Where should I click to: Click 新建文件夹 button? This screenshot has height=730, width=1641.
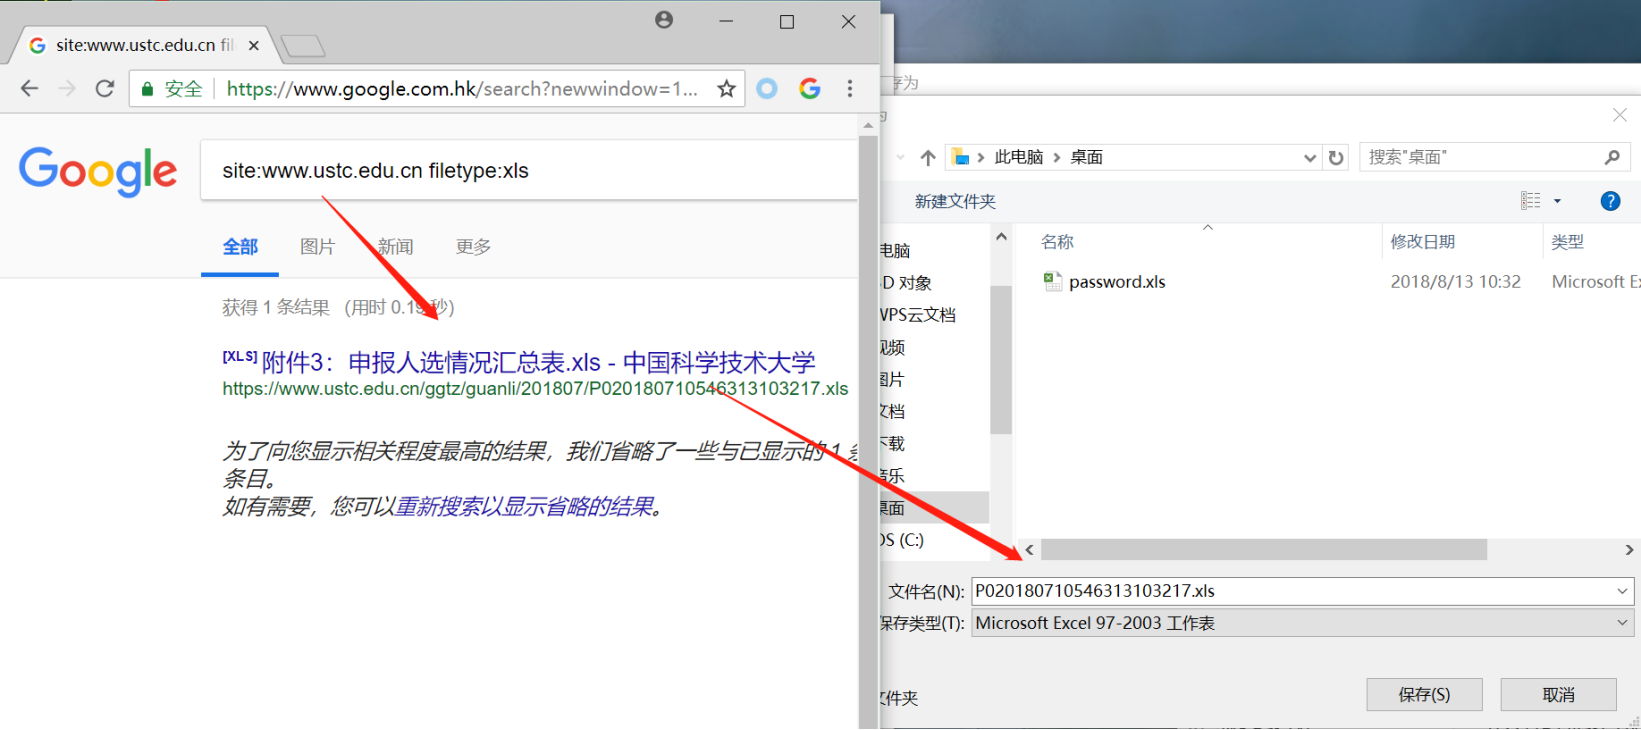pos(955,201)
